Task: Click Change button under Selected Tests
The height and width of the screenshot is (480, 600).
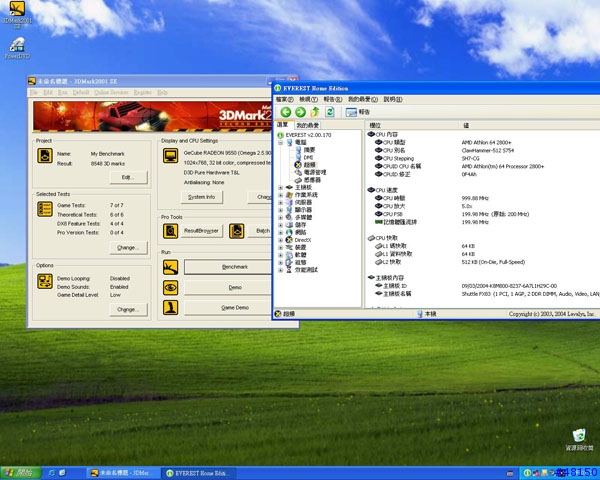Action: pyautogui.click(x=128, y=248)
